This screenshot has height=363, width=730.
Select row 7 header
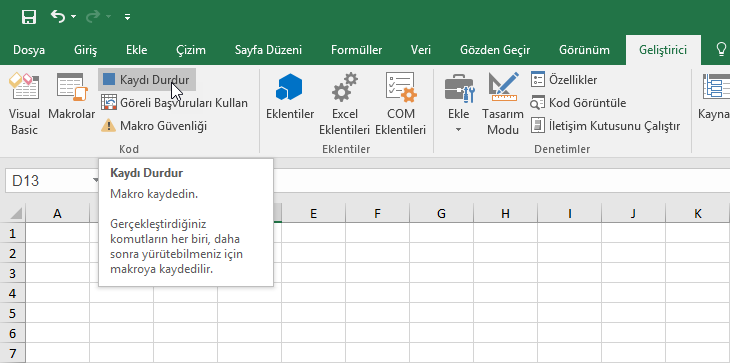coord(13,353)
